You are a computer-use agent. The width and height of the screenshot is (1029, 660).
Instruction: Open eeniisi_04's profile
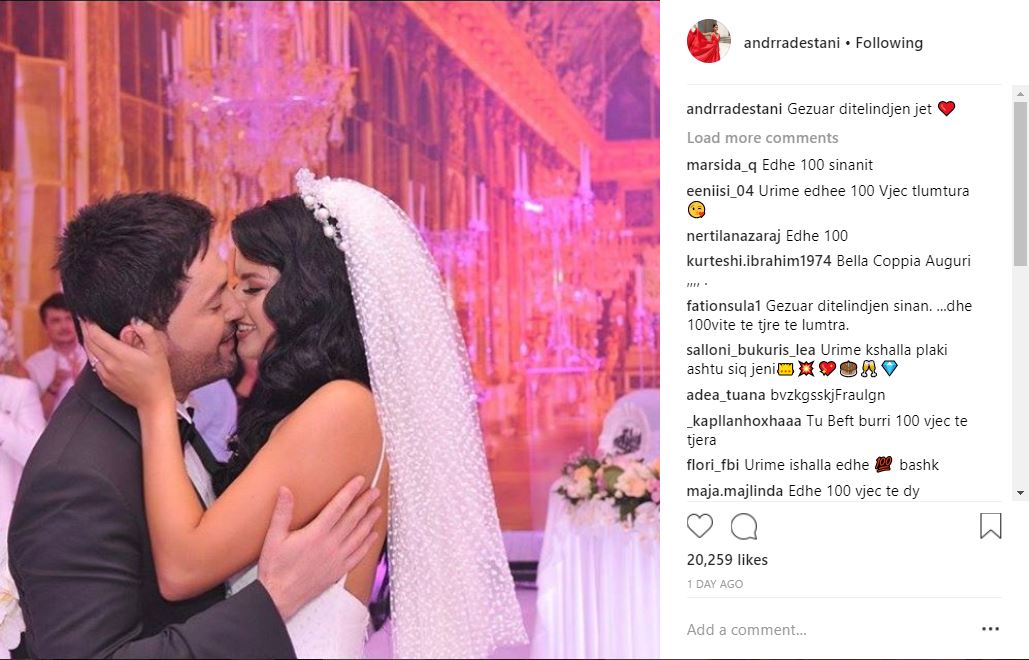click(x=720, y=191)
